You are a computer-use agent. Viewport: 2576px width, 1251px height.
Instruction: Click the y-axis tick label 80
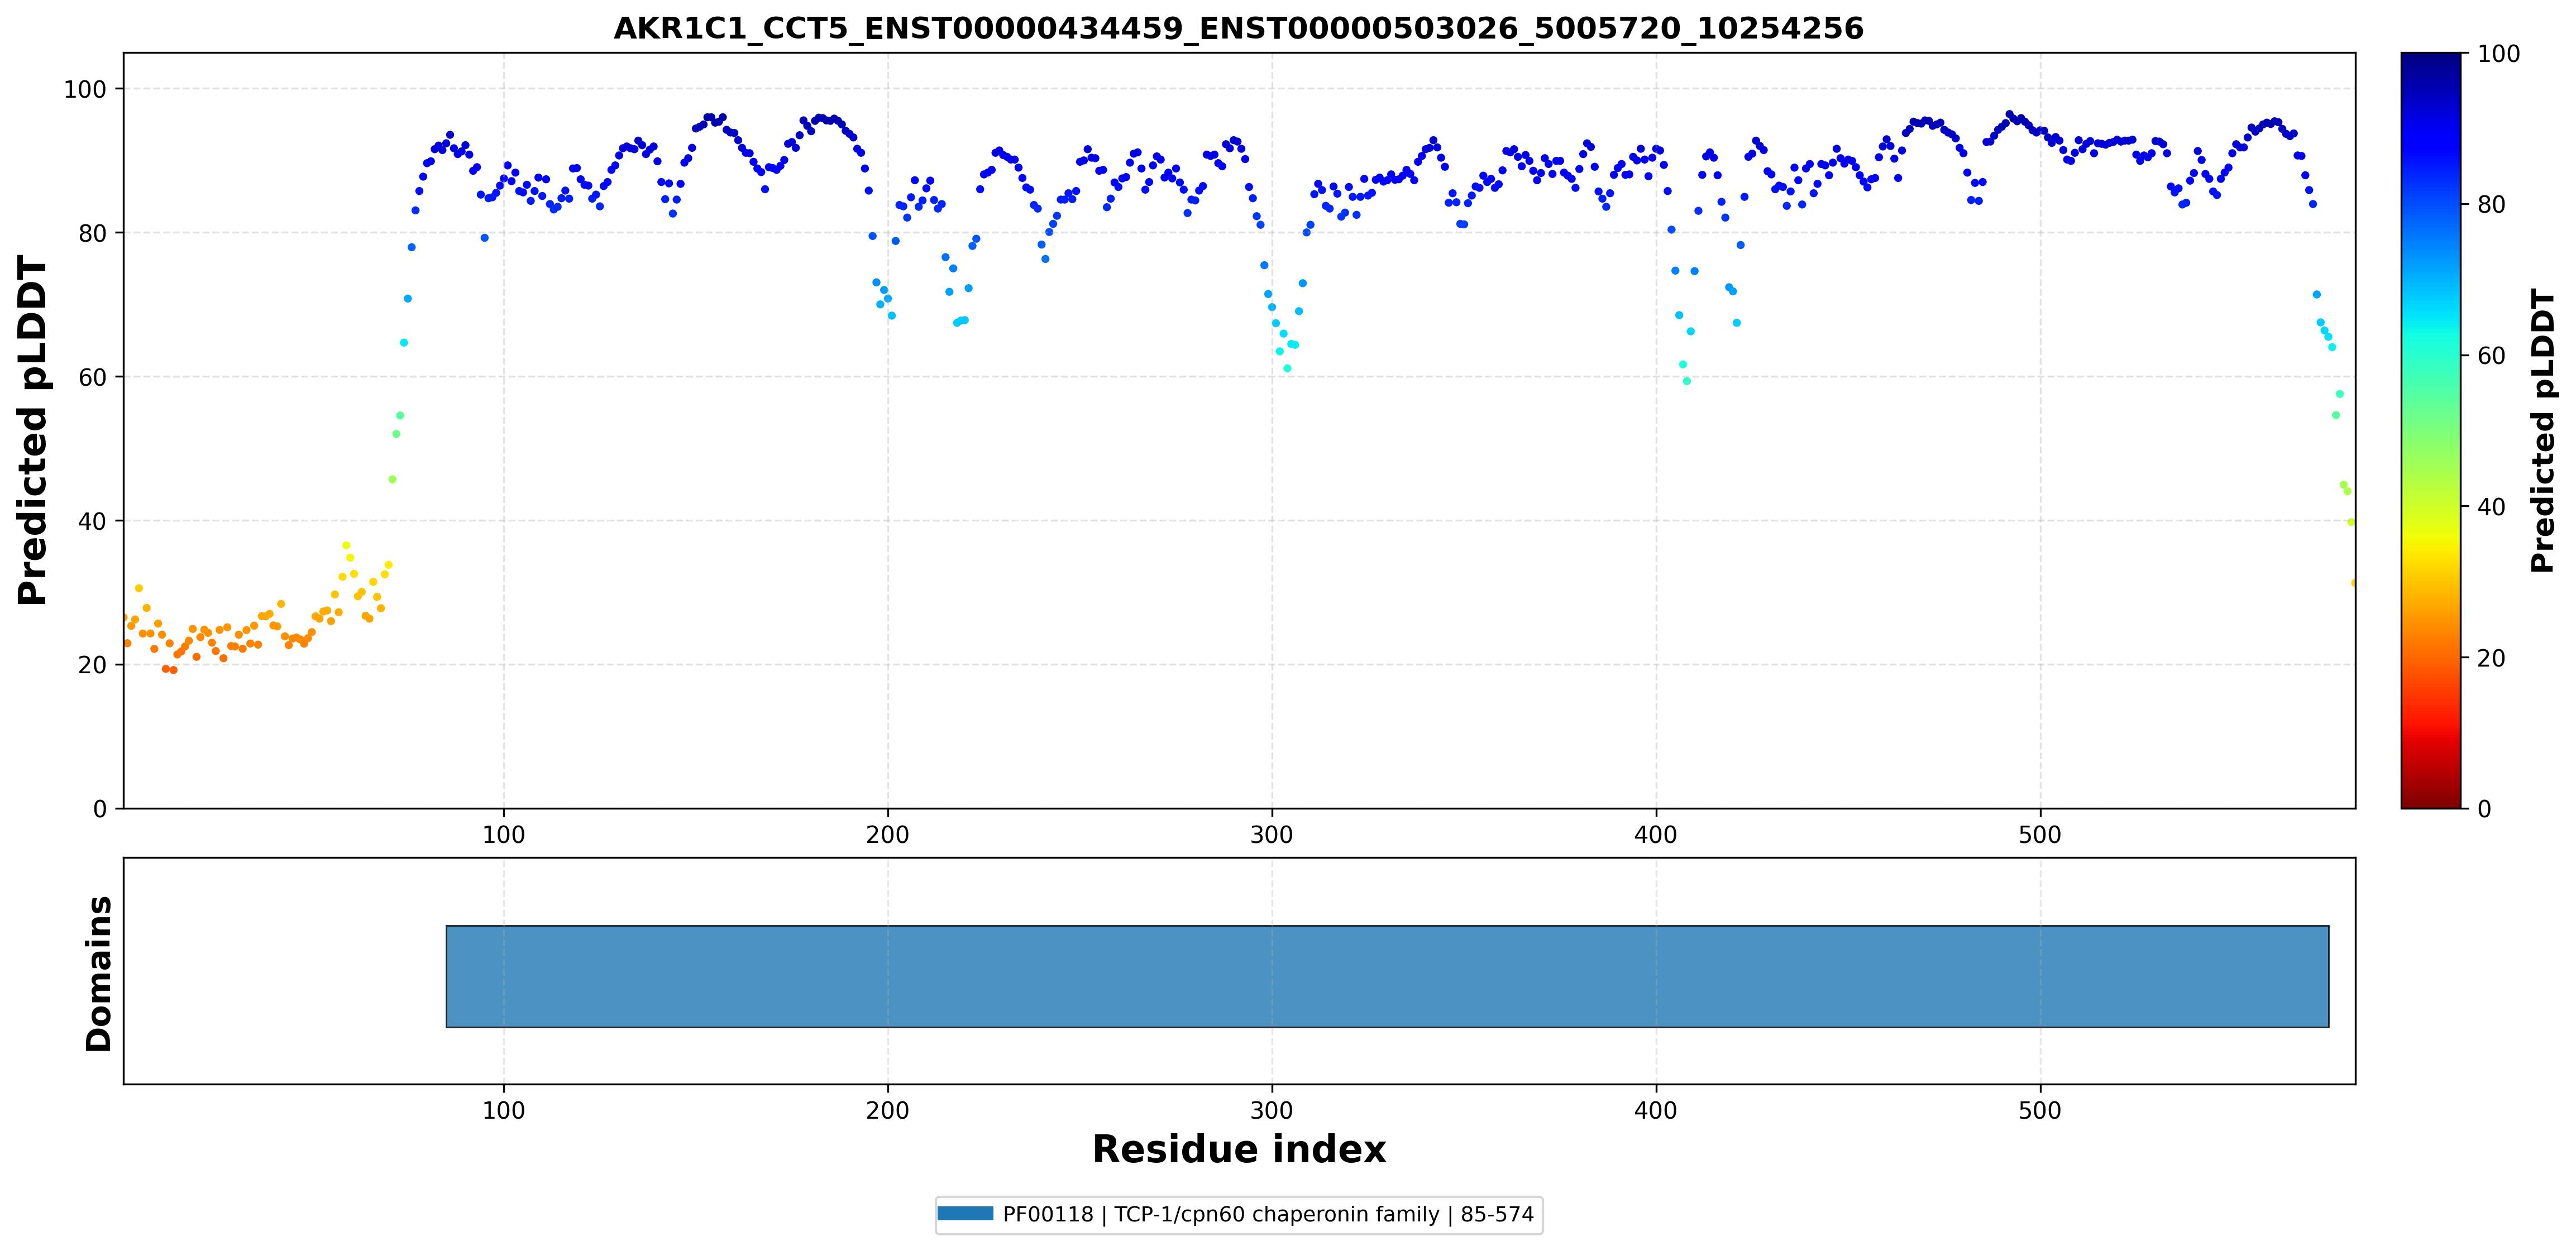coord(92,233)
